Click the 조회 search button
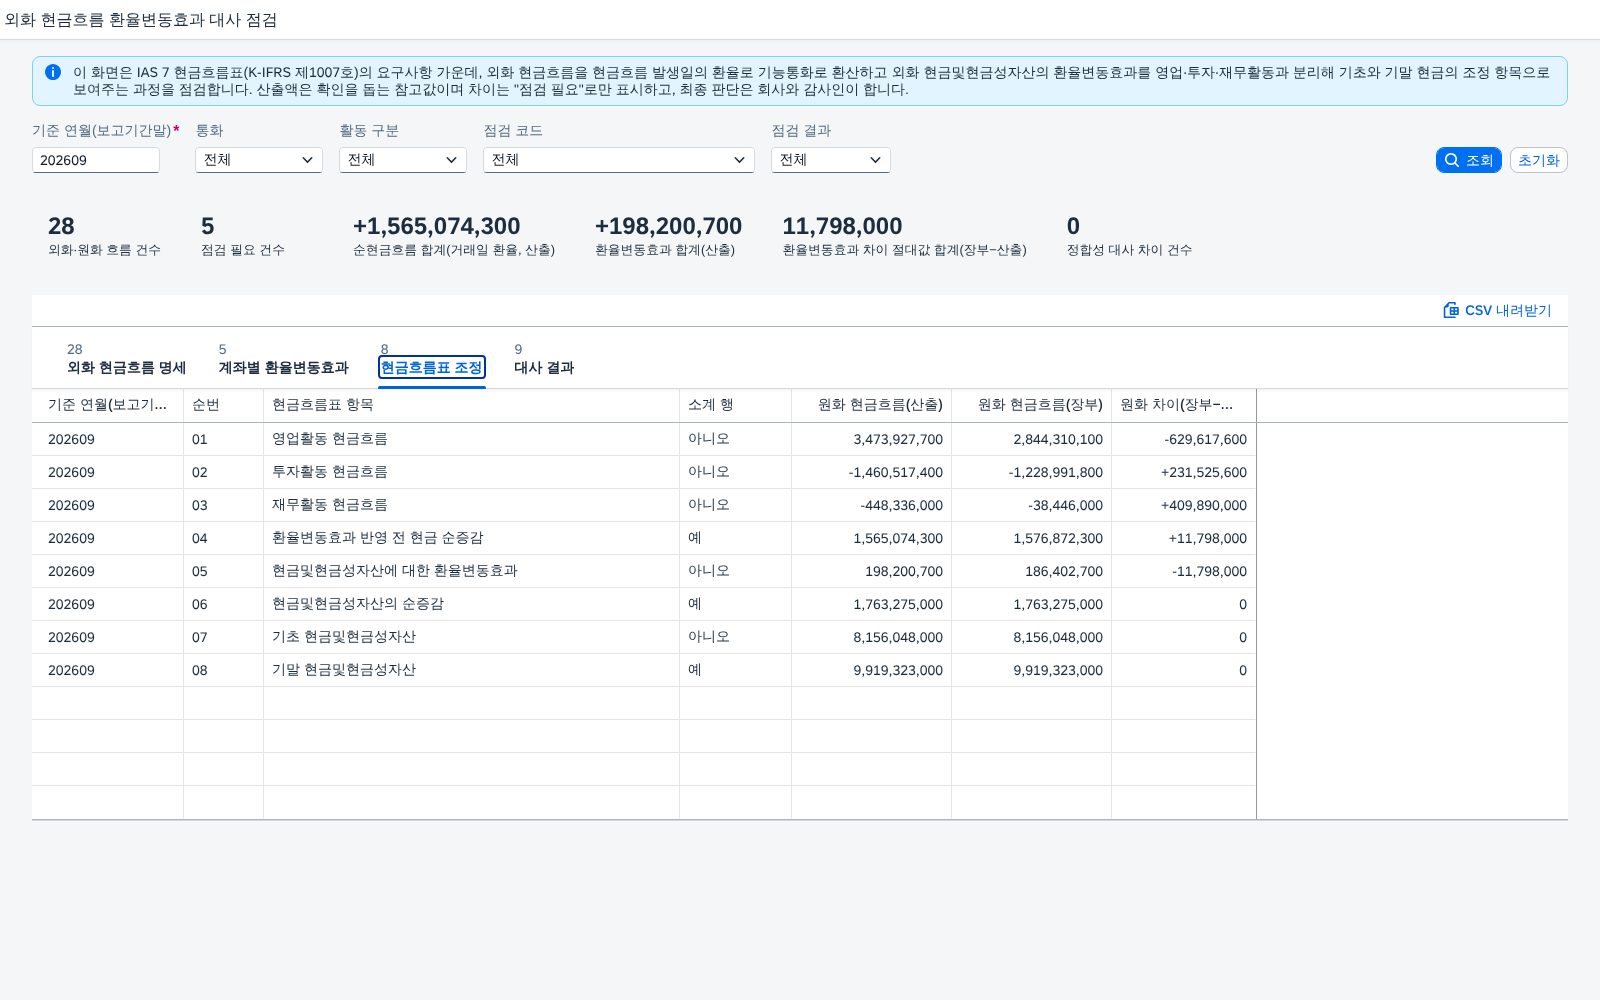This screenshot has width=1600, height=1000. pyautogui.click(x=1469, y=160)
